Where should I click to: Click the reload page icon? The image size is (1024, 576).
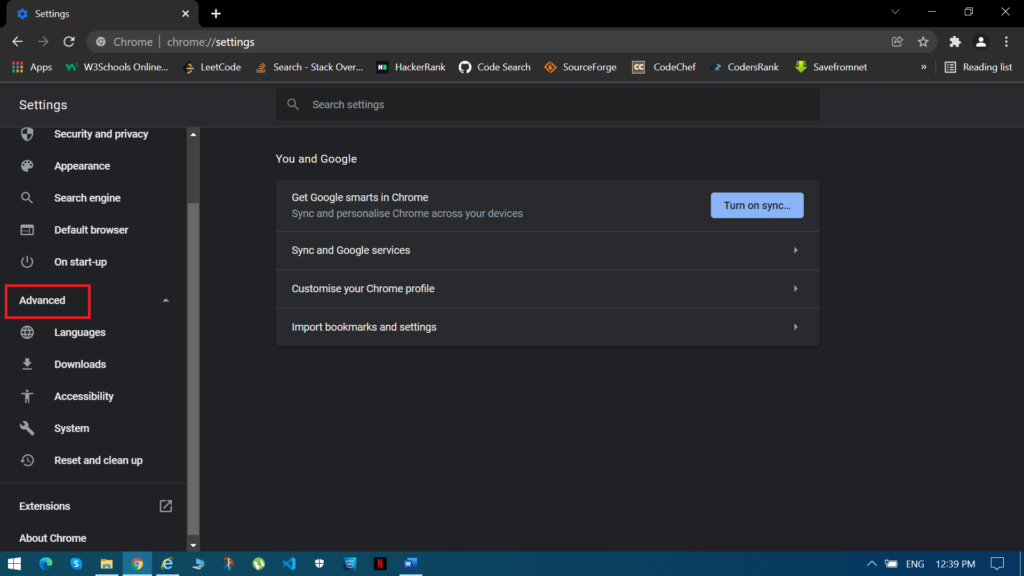coord(69,42)
